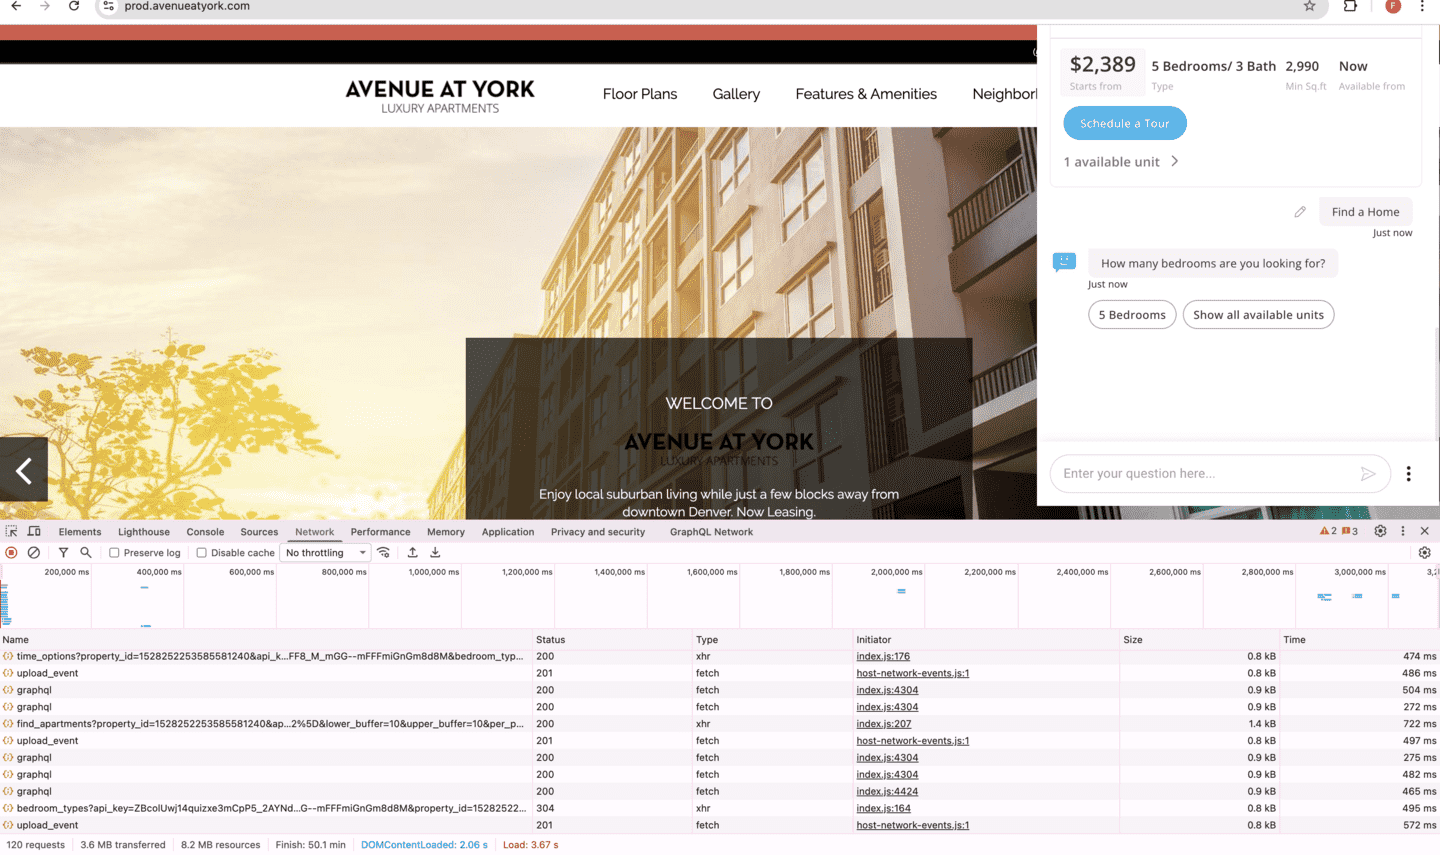
Task: Open the Floor Plans menu item
Action: point(640,94)
